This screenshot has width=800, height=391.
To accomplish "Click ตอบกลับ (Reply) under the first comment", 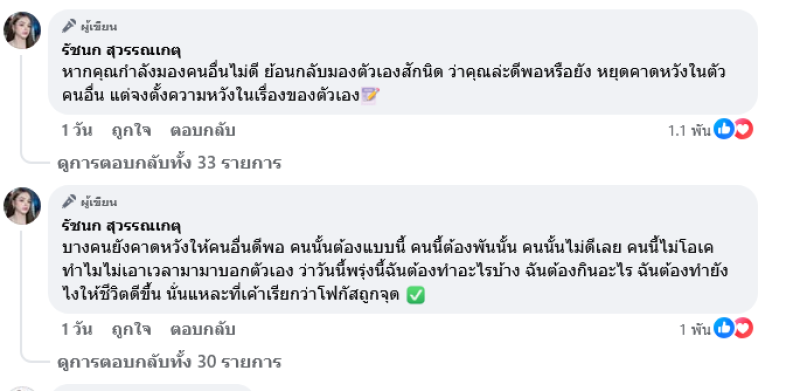I will 203,131.
